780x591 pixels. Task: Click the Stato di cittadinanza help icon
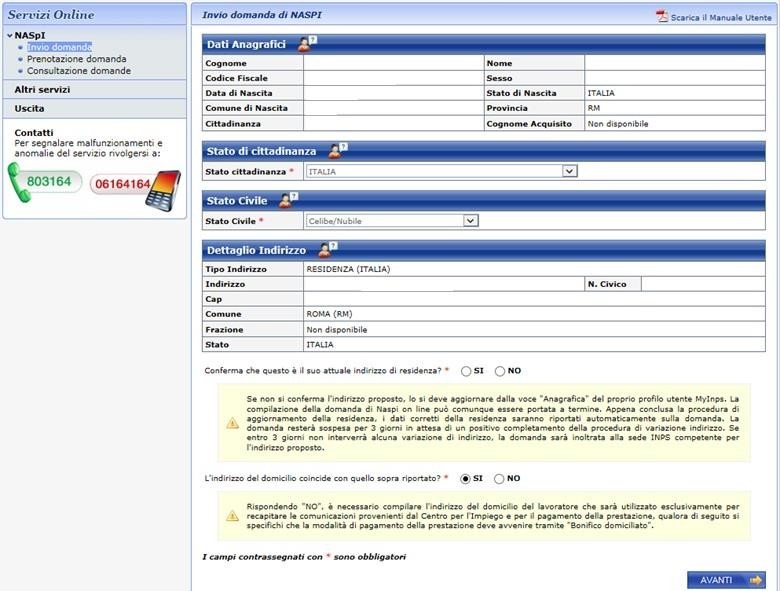pos(338,151)
